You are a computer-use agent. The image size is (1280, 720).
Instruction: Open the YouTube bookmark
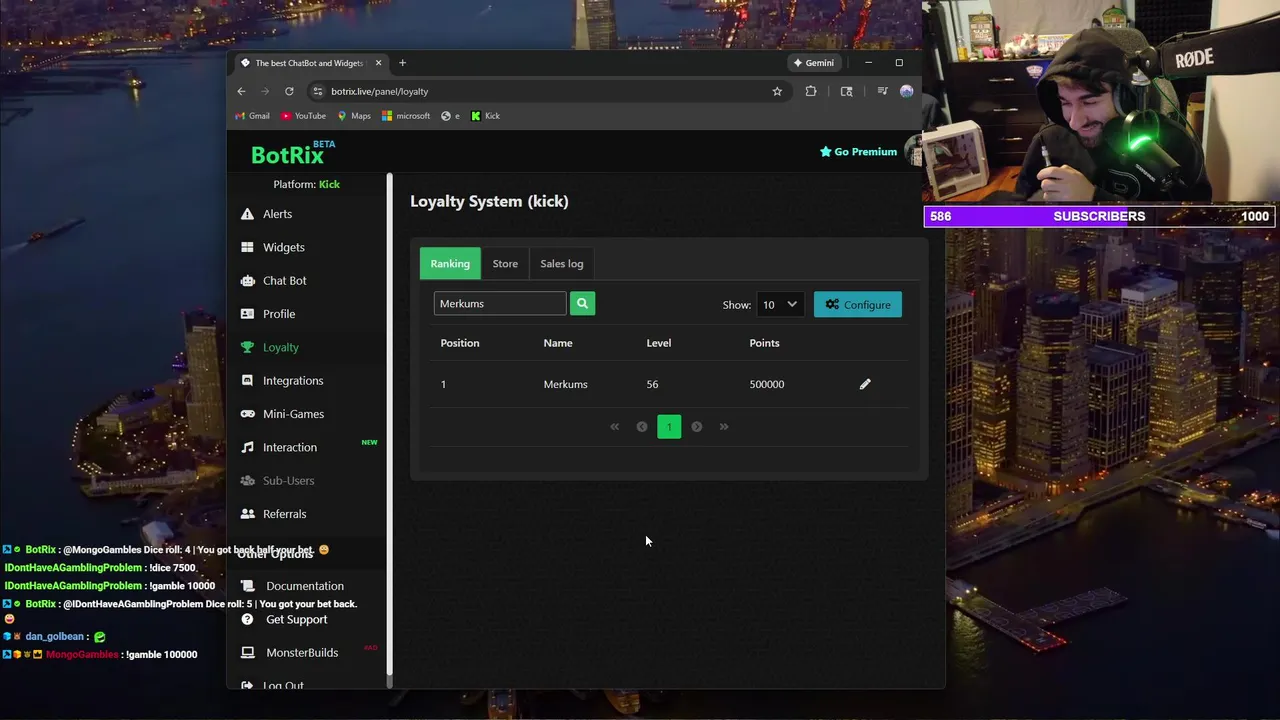(x=303, y=116)
